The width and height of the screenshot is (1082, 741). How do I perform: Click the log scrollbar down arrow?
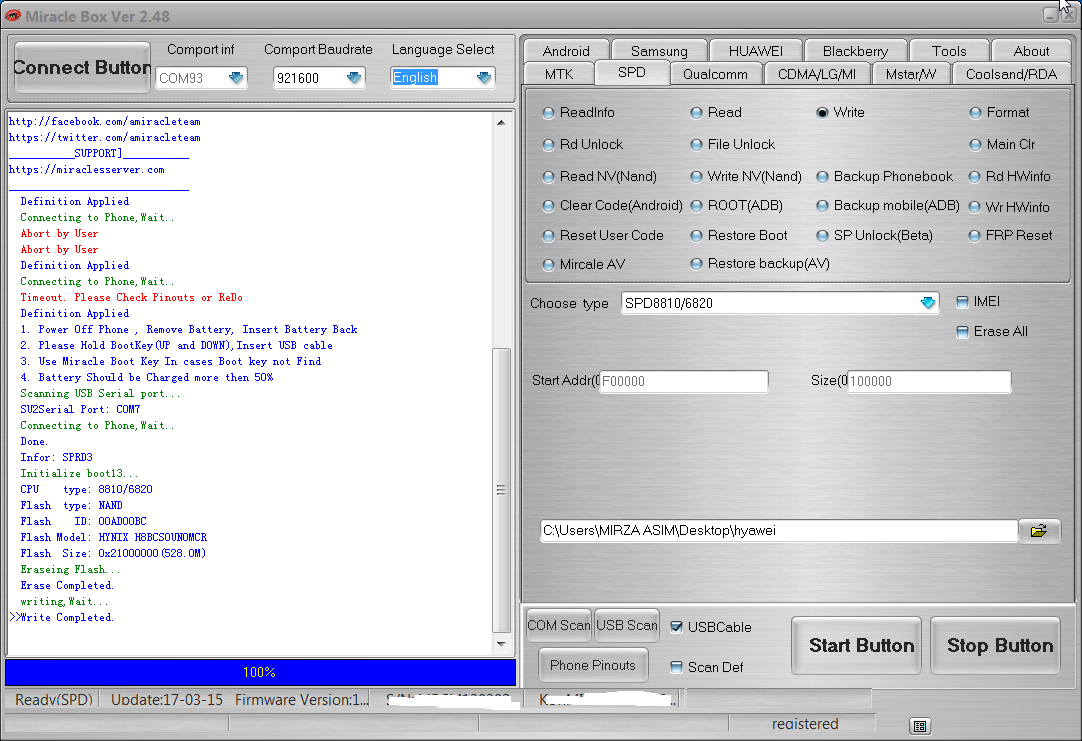pos(501,644)
